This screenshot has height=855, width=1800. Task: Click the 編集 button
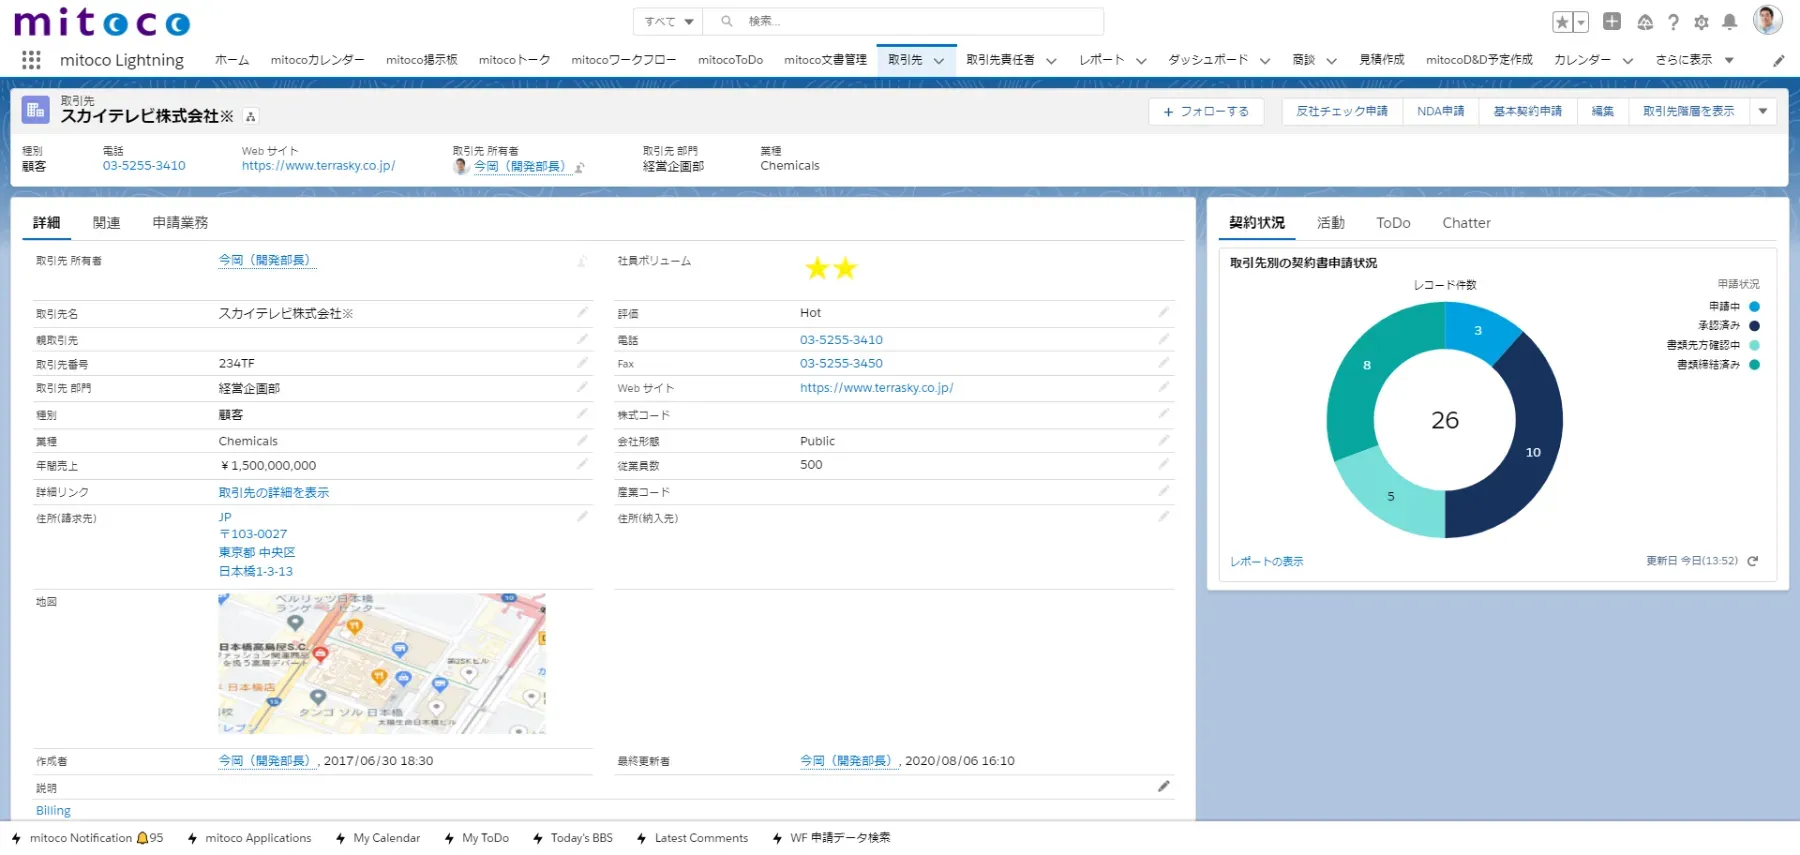click(x=1602, y=111)
